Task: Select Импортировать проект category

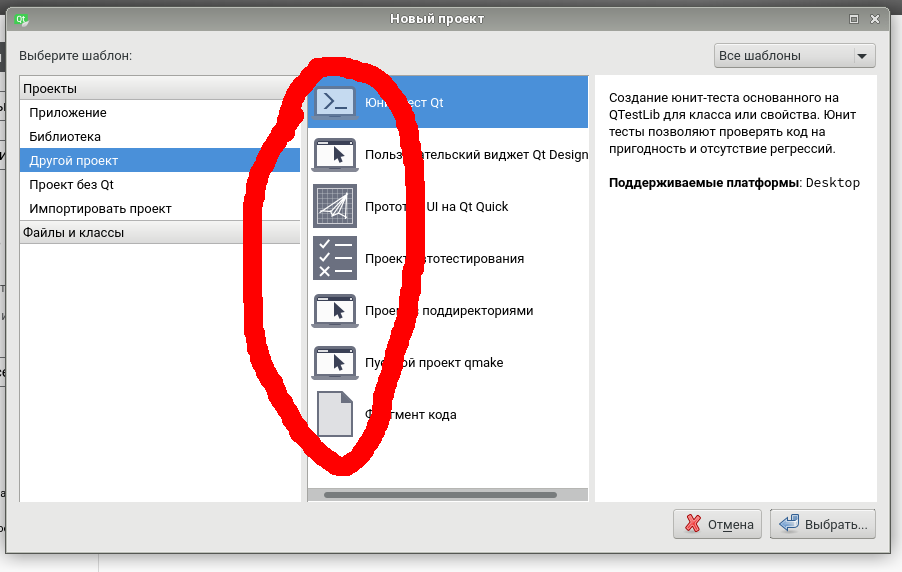Action: [x=160, y=209]
